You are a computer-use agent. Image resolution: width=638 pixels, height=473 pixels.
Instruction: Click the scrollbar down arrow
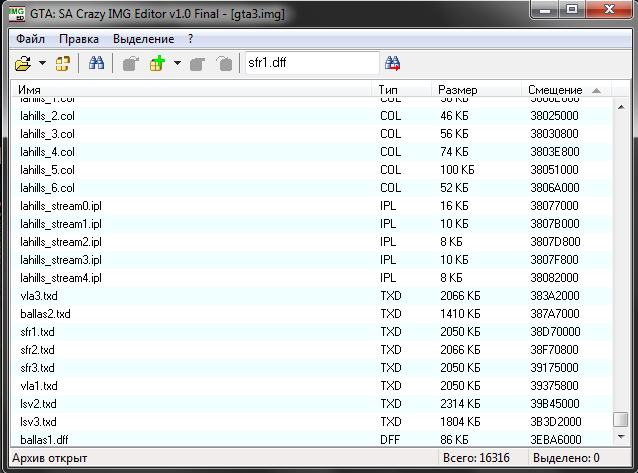tap(621, 437)
